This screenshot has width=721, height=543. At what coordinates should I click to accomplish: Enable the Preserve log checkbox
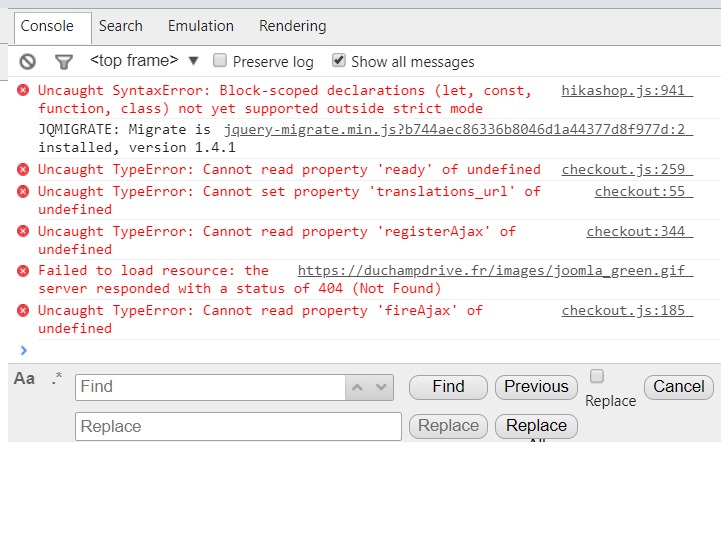coord(220,60)
